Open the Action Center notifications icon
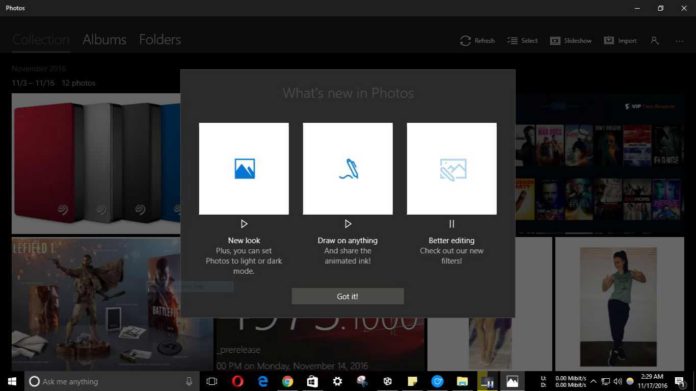This screenshot has width=696, height=391. tap(680, 381)
